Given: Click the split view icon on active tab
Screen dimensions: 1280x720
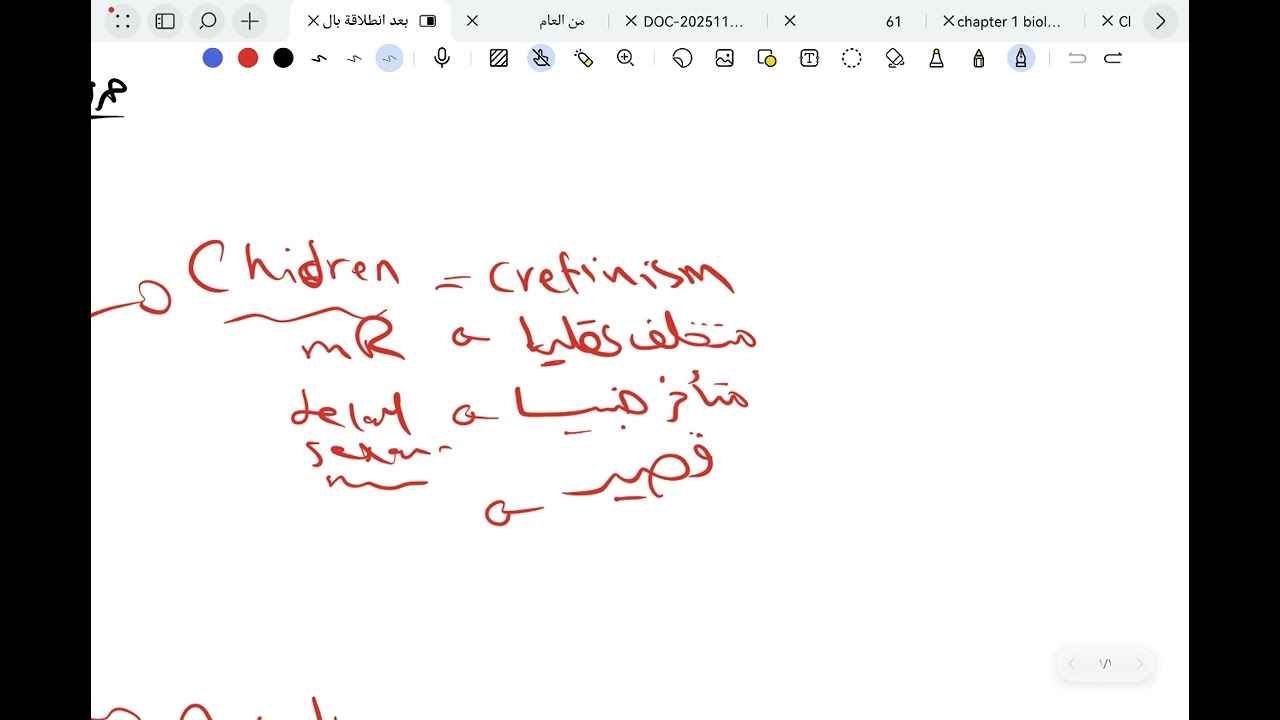Looking at the screenshot, I should 428,21.
